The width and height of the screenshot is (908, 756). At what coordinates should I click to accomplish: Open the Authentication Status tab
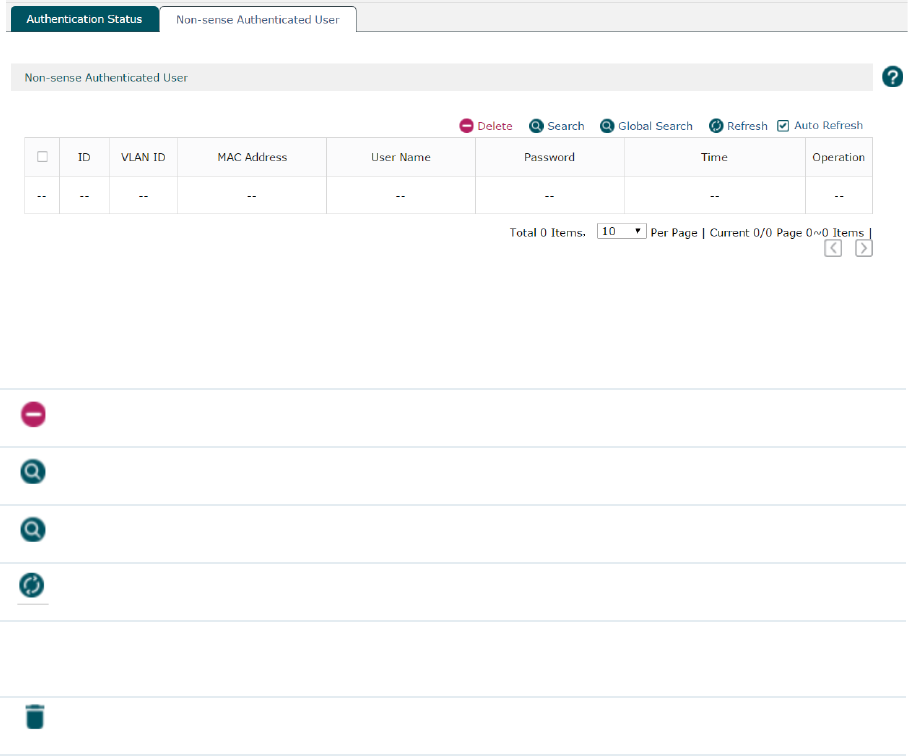[85, 19]
